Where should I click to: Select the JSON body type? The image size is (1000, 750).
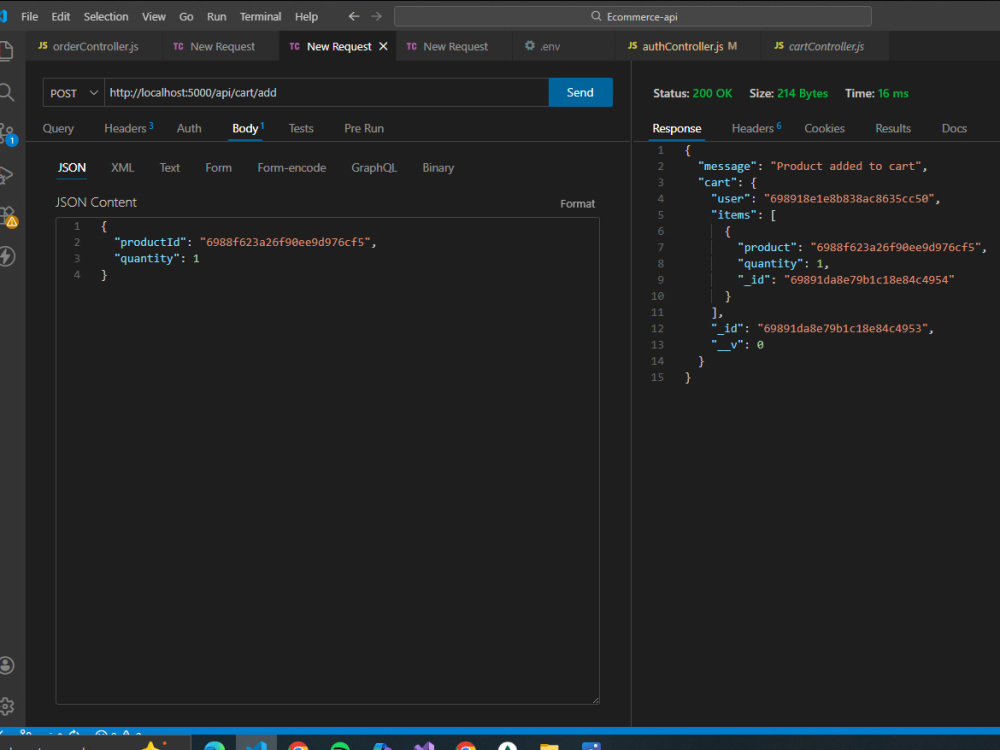pos(71,168)
